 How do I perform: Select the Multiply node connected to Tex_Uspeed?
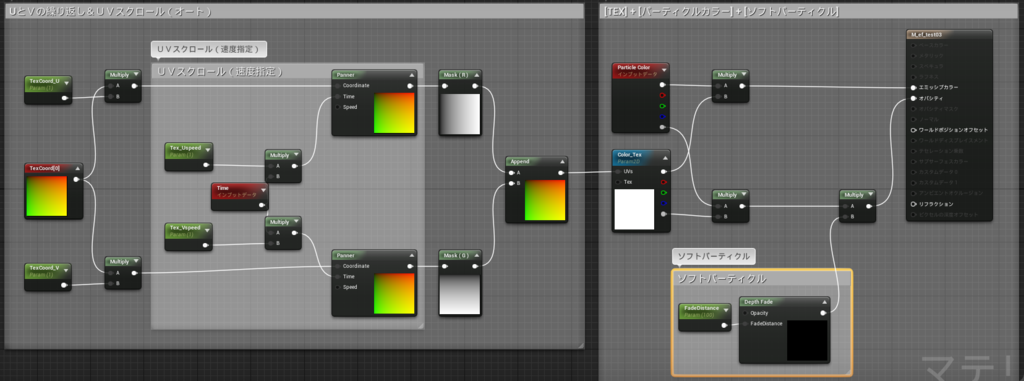[283, 165]
